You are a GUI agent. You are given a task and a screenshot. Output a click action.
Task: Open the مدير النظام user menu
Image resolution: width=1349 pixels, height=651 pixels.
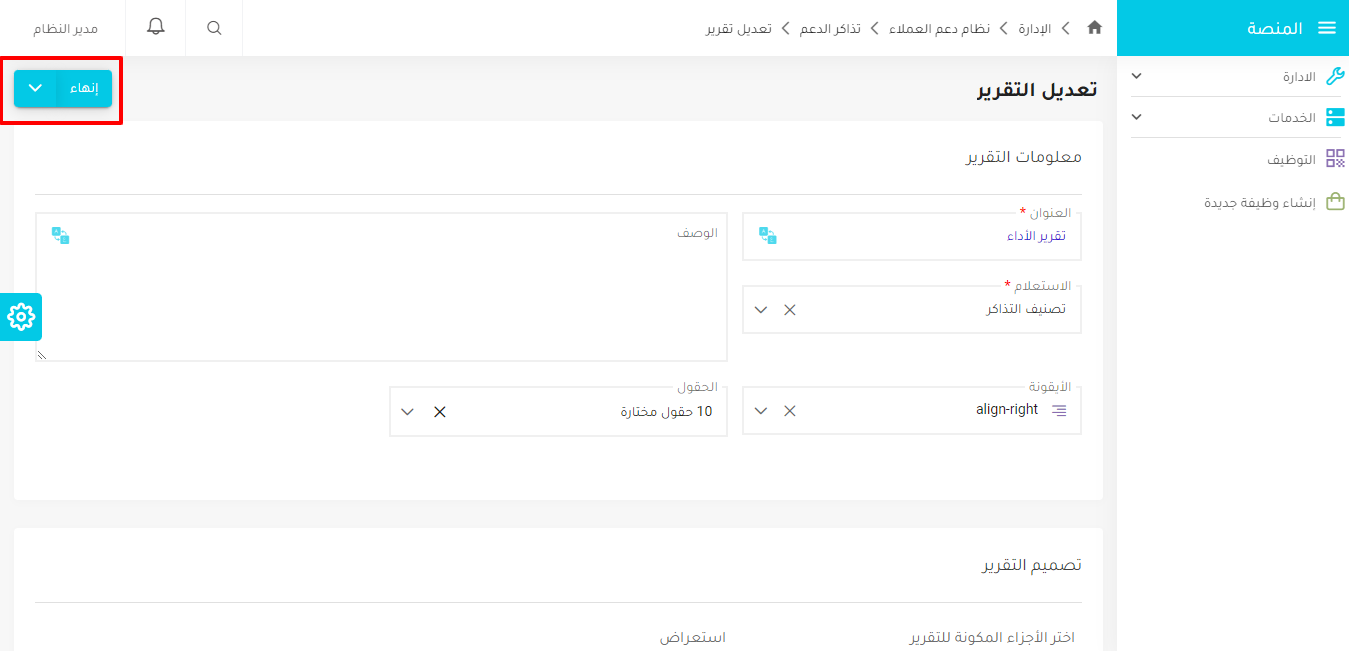tap(65, 27)
